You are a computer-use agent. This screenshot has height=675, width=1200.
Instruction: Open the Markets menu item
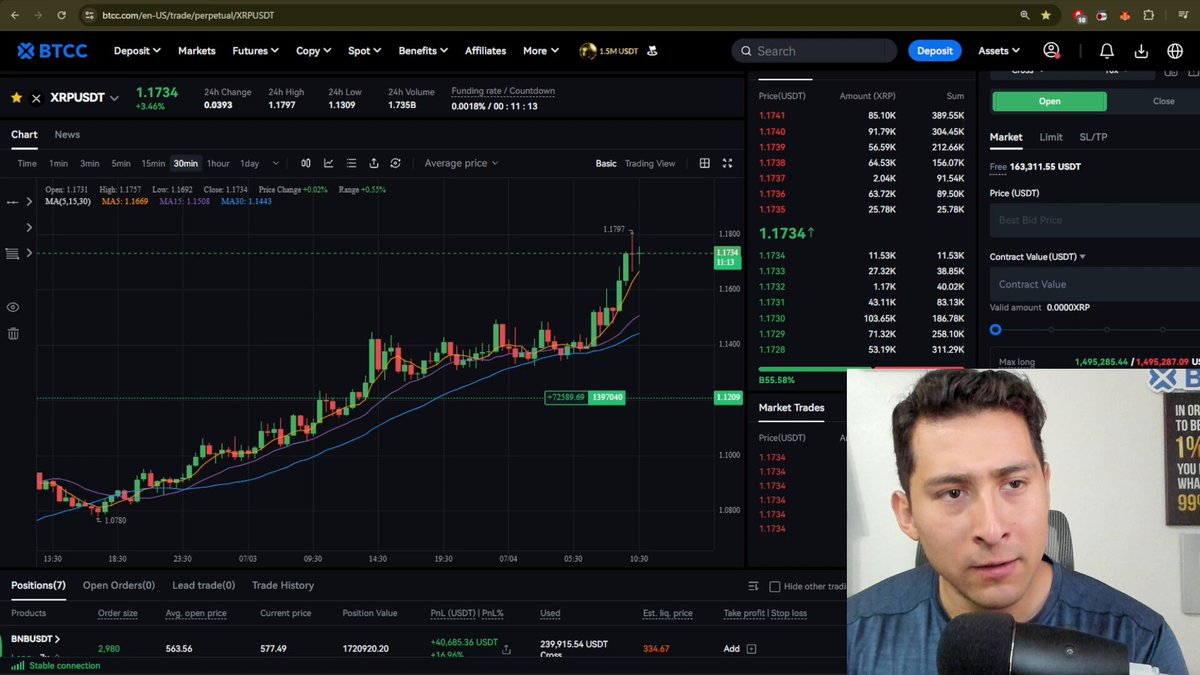tap(197, 51)
